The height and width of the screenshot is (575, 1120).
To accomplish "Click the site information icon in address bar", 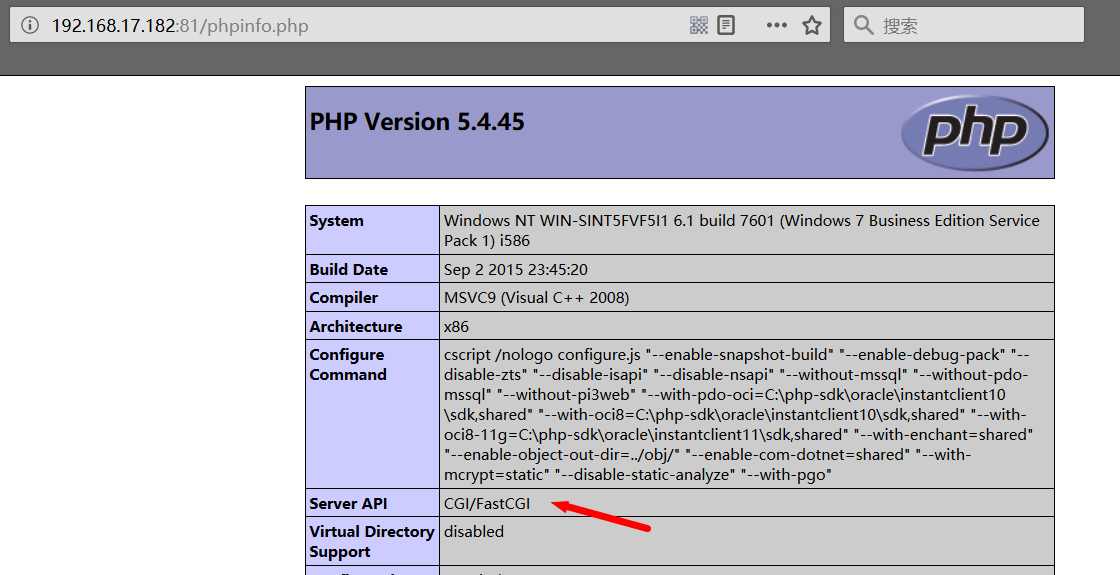I will [x=30, y=25].
